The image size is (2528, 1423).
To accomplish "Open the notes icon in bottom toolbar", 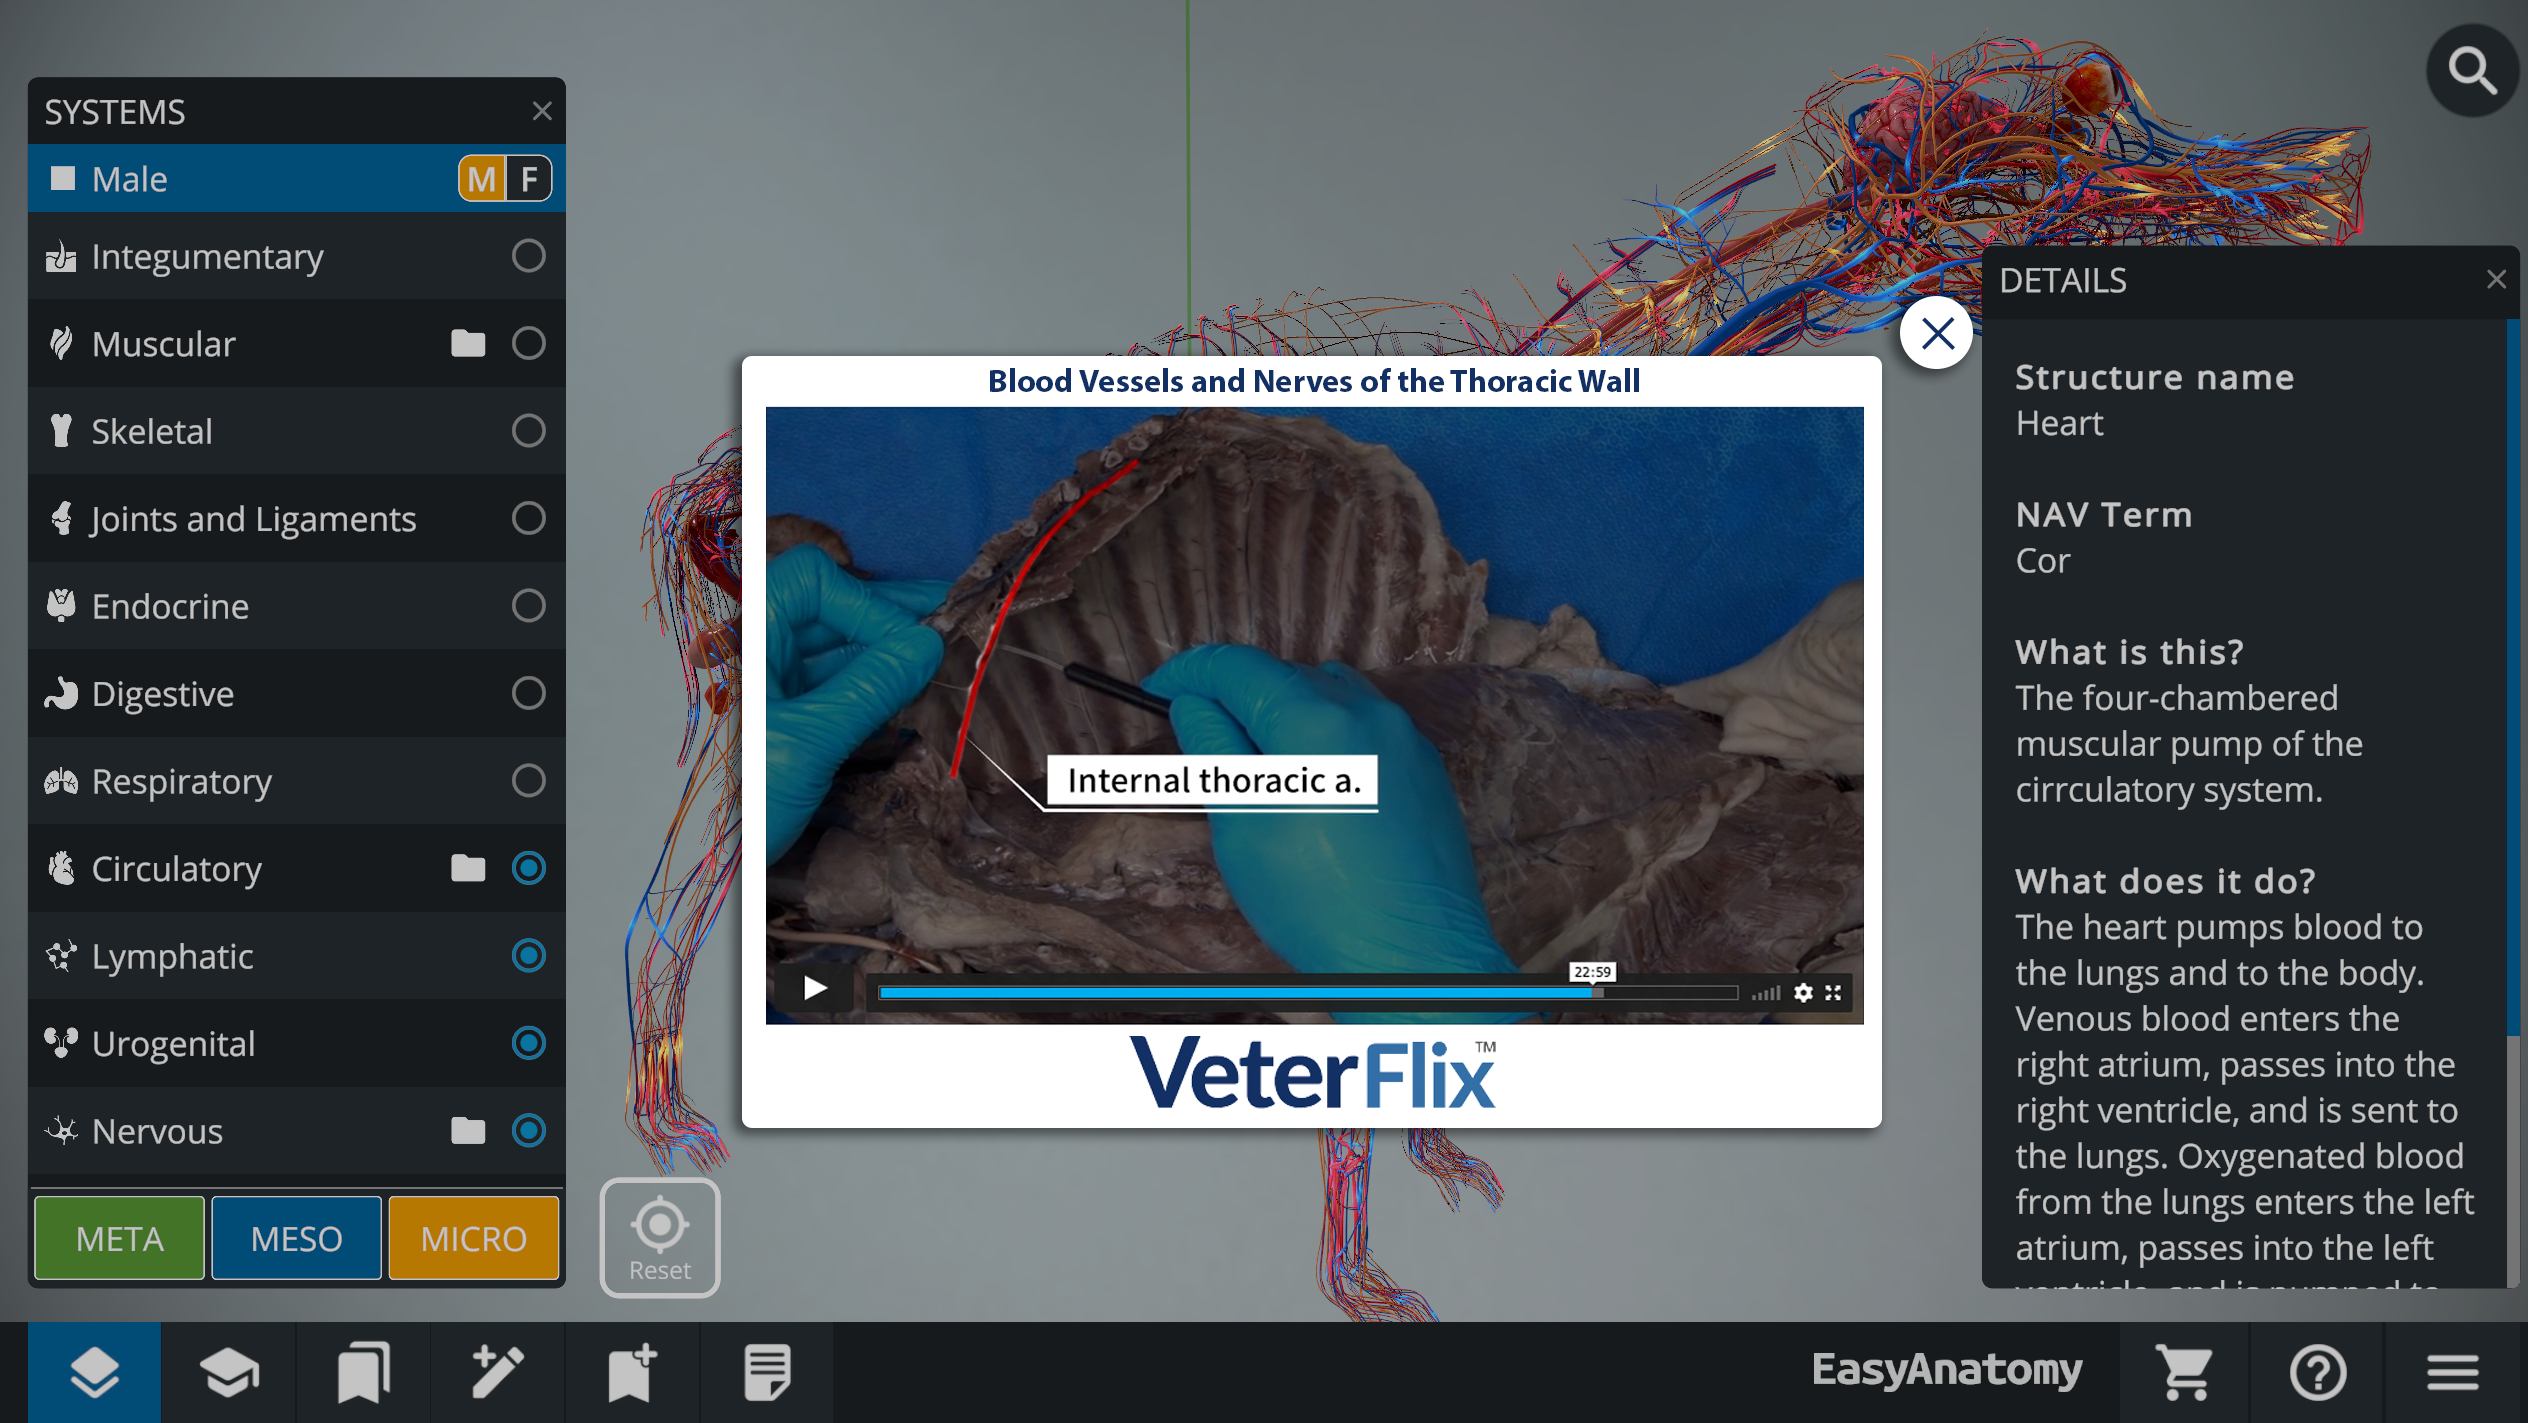I will pos(767,1372).
